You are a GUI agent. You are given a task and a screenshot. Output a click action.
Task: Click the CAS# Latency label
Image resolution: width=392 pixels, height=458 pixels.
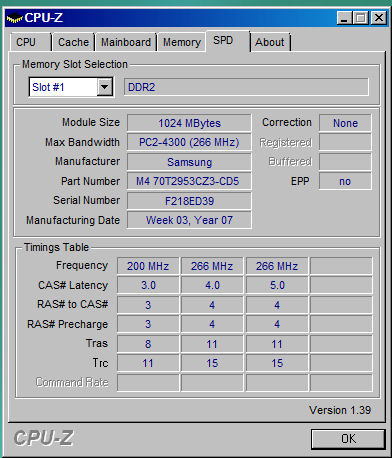[x=73, y=285]
